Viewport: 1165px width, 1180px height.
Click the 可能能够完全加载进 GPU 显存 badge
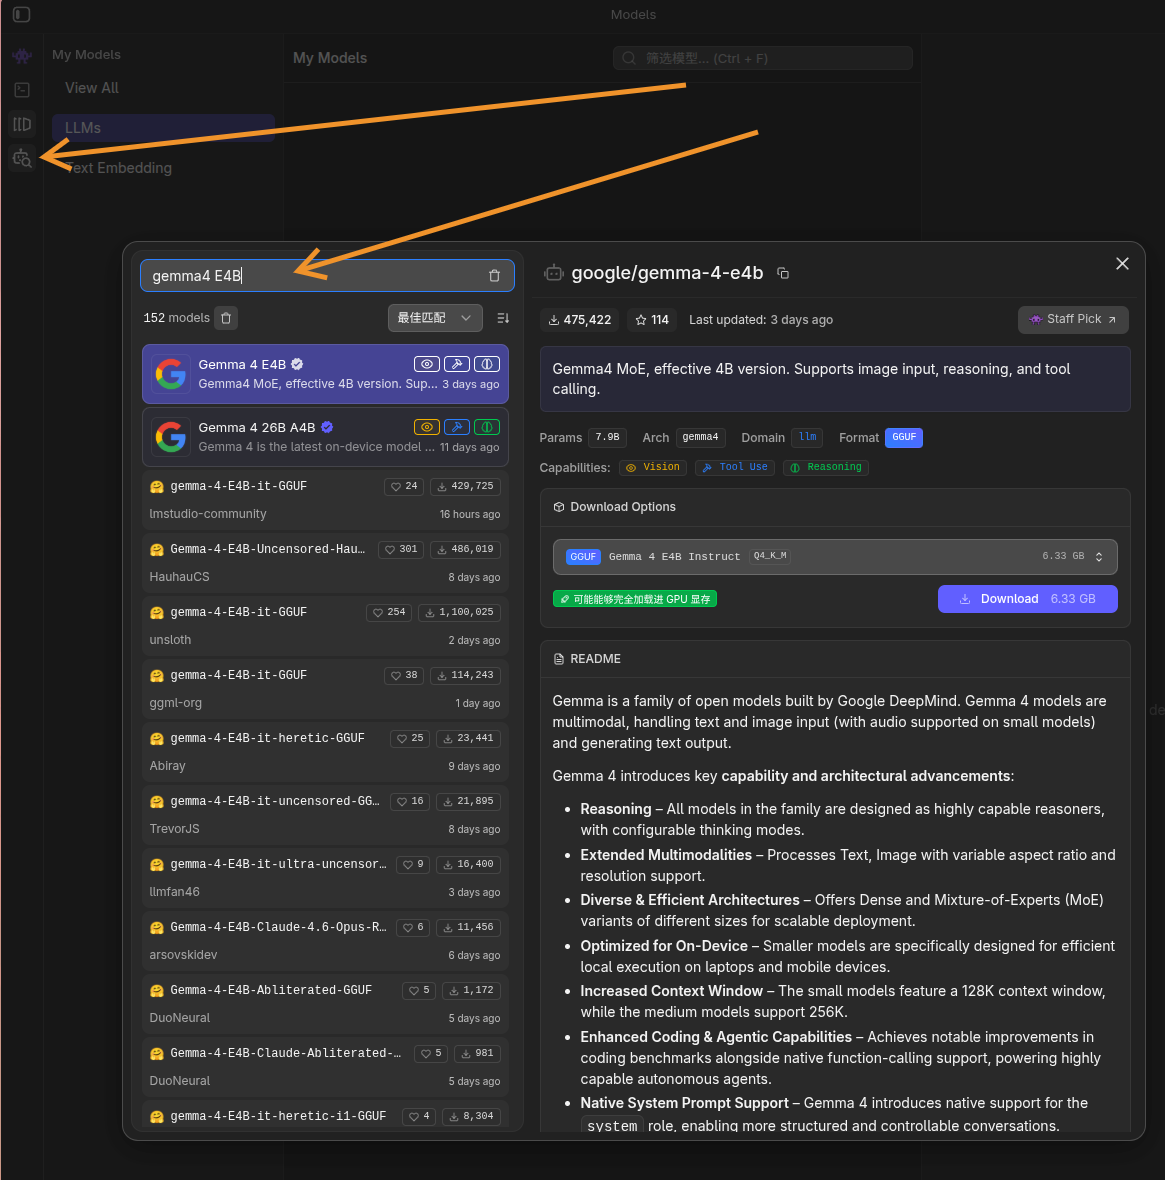(634, 599)
